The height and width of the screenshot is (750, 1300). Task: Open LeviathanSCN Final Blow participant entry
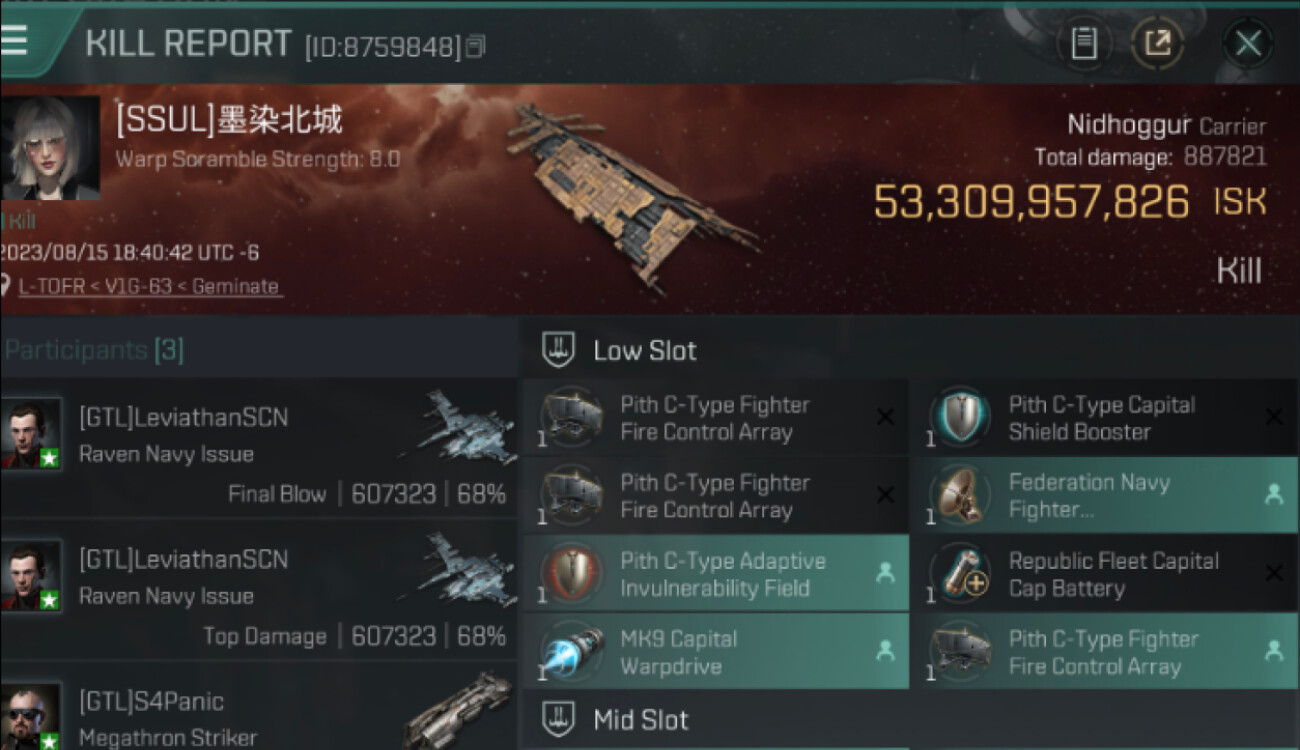click(x=258, y=449)
